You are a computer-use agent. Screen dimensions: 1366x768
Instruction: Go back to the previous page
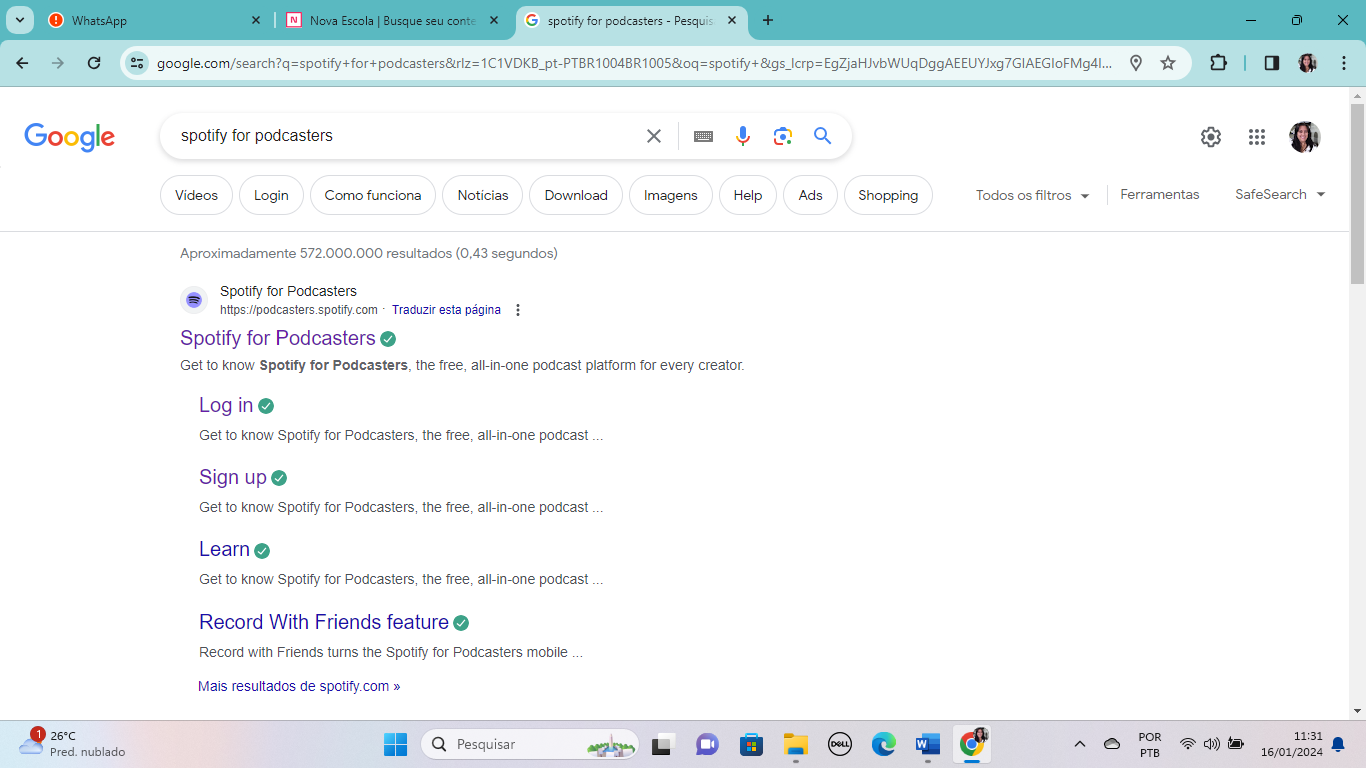(22, 63)
